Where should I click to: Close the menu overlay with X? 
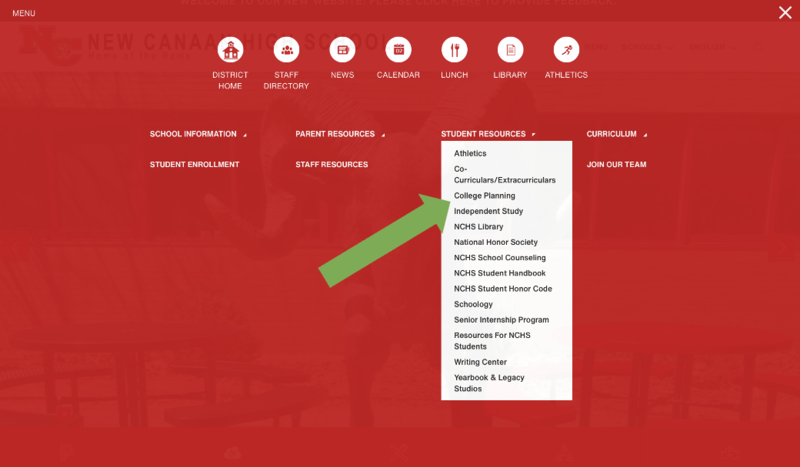tap(785, 12)
